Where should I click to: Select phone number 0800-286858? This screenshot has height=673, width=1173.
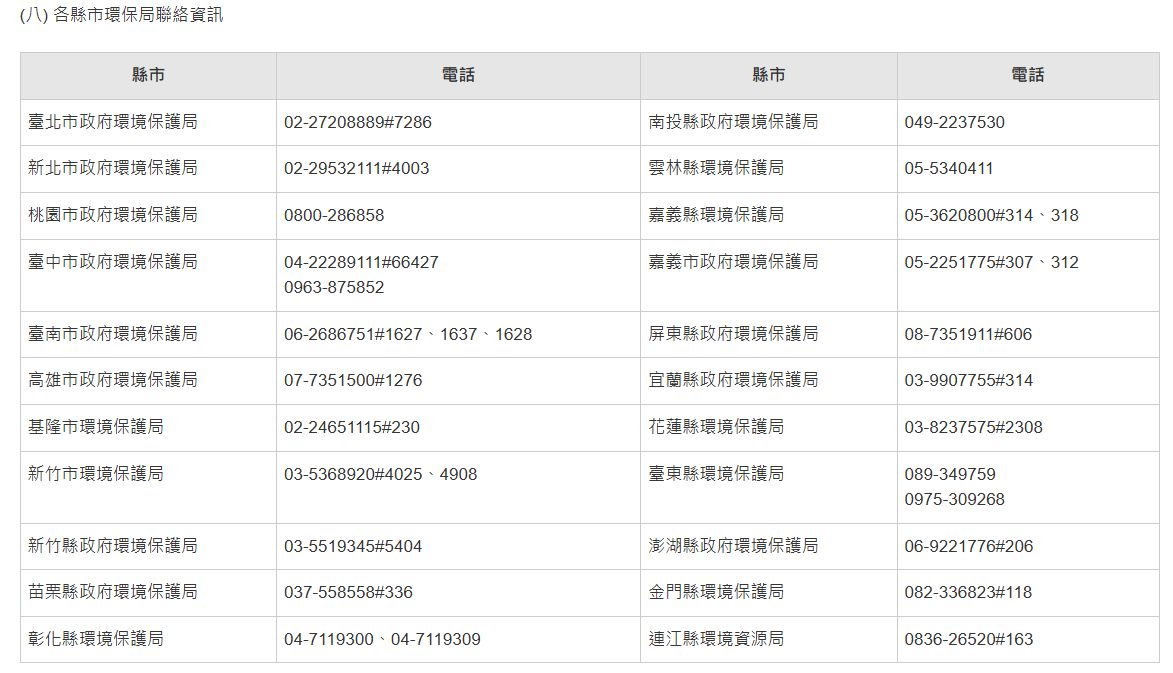pyautogui.click(x=334, y=215)
